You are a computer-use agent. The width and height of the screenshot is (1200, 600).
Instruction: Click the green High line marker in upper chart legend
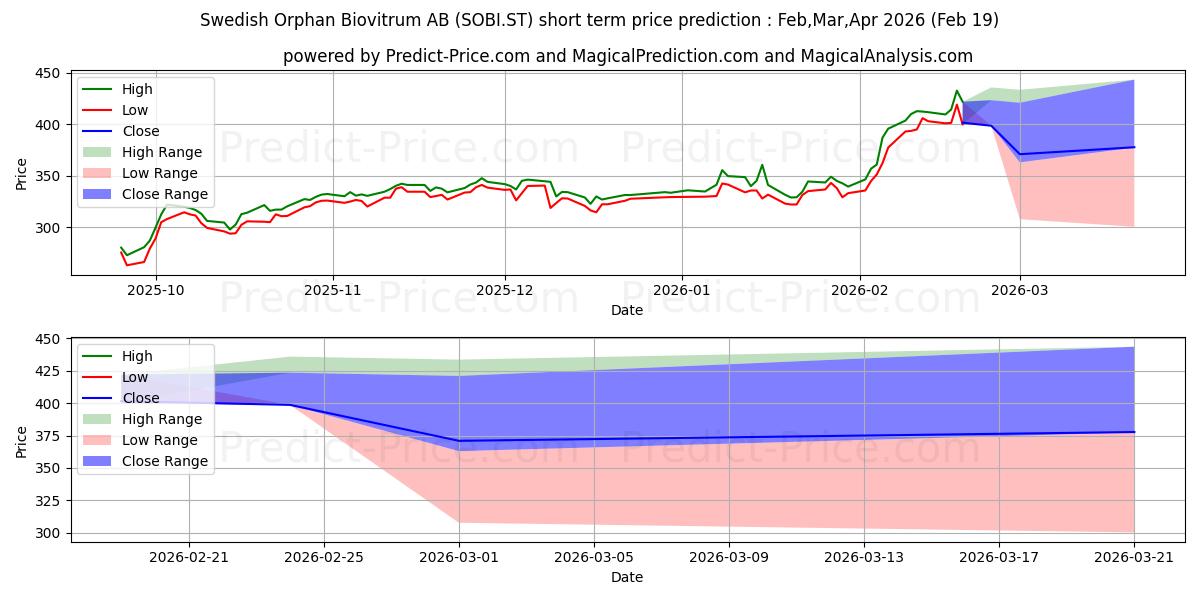click(100, 89)
